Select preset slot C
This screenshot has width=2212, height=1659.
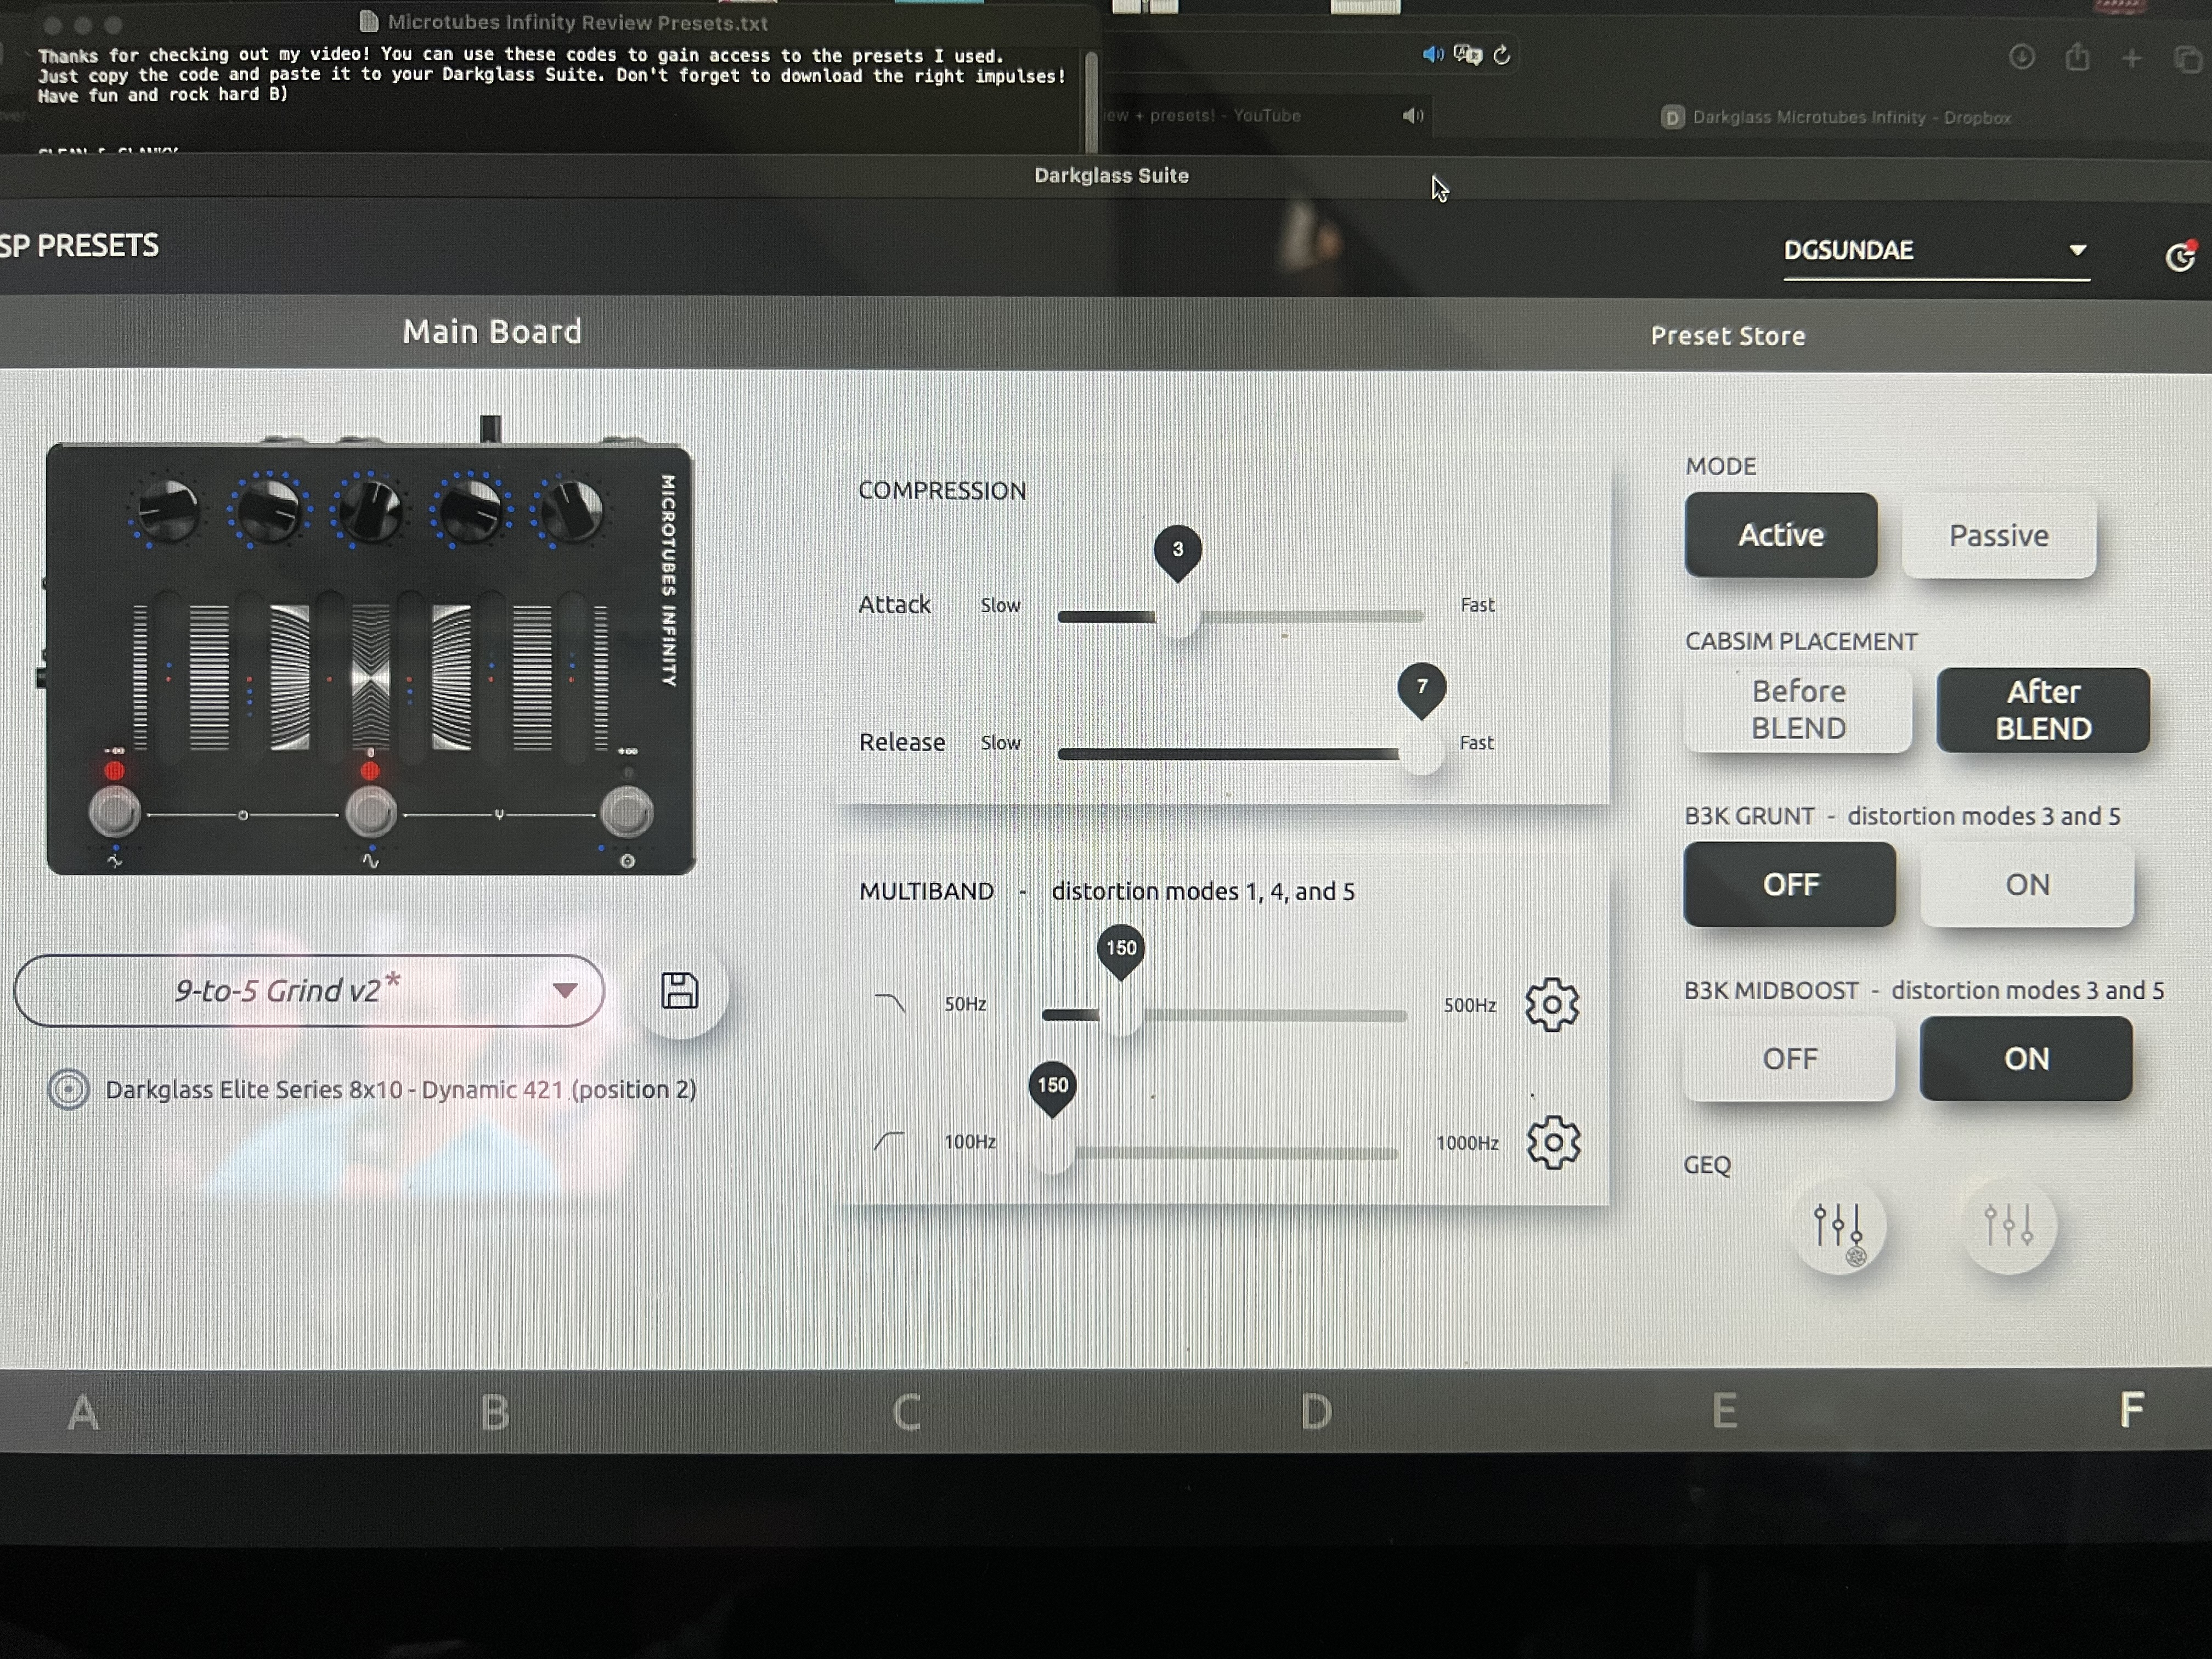(x=906, y=1411)
